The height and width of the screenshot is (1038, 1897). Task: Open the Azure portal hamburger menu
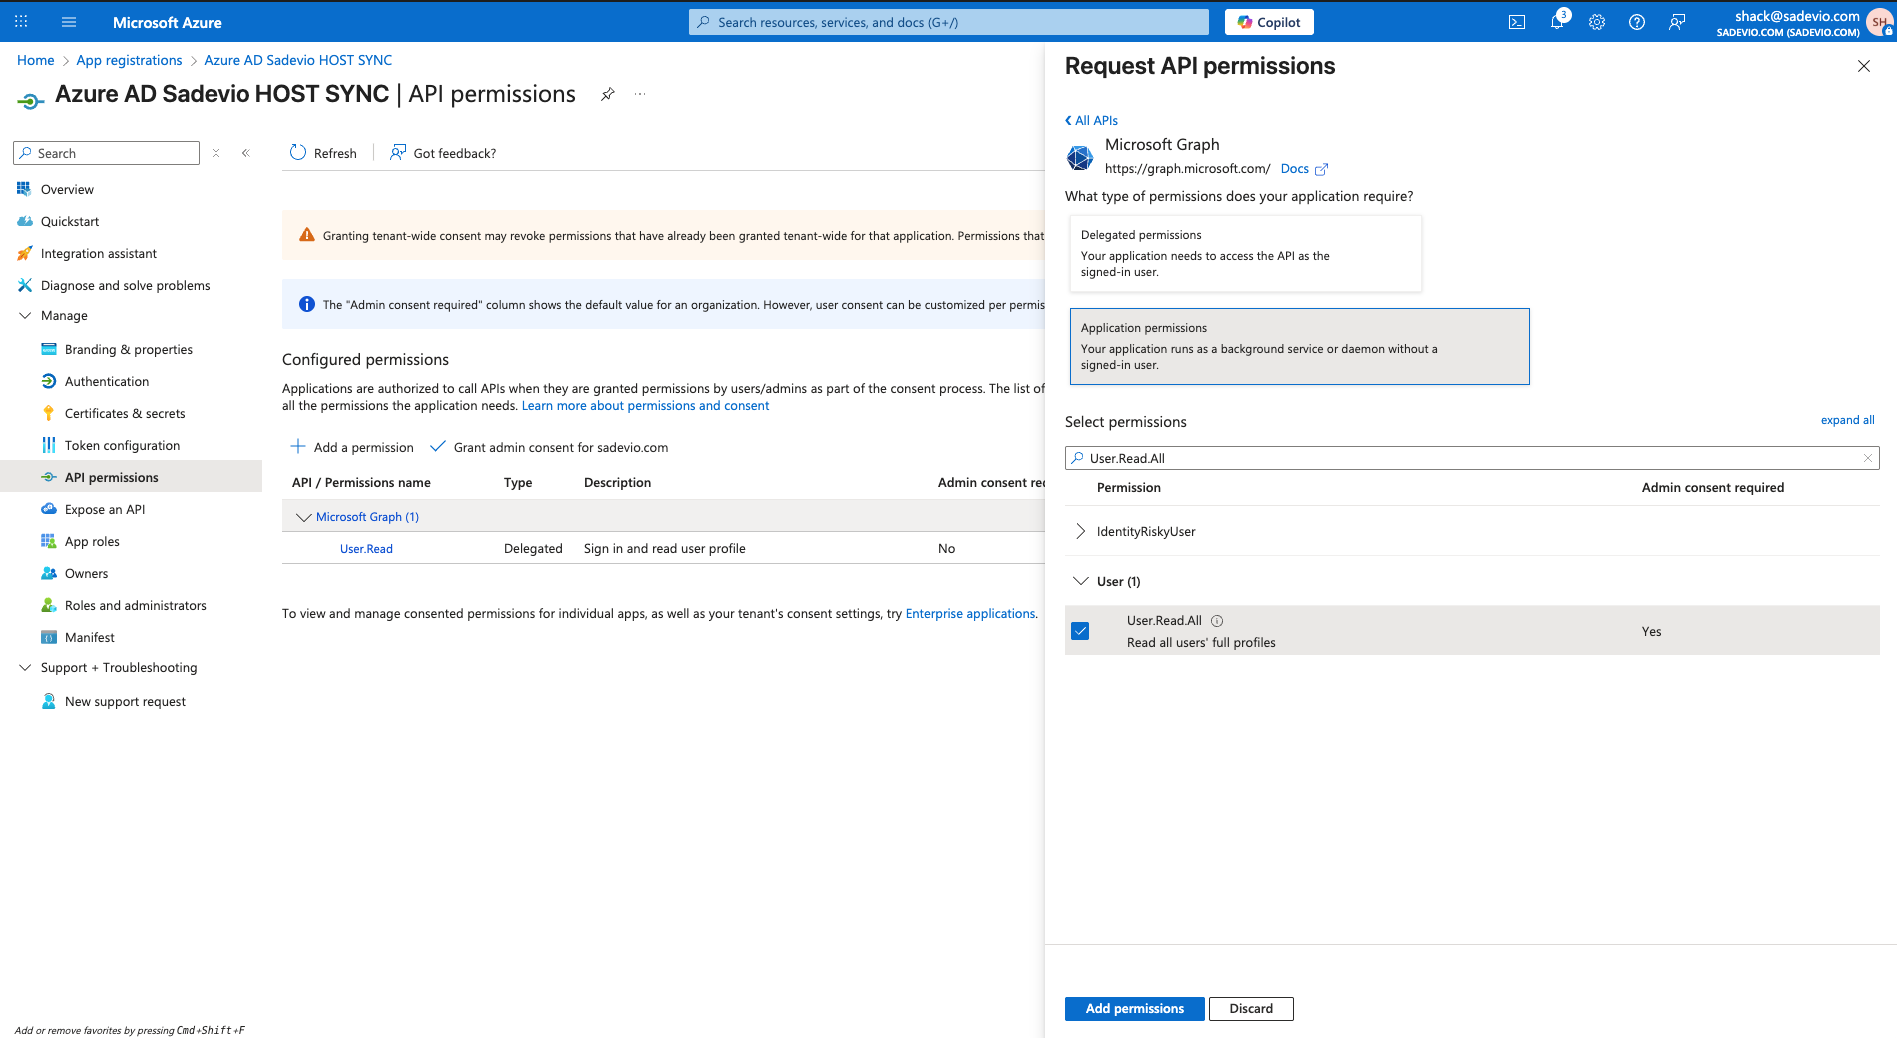click(69, 22)
